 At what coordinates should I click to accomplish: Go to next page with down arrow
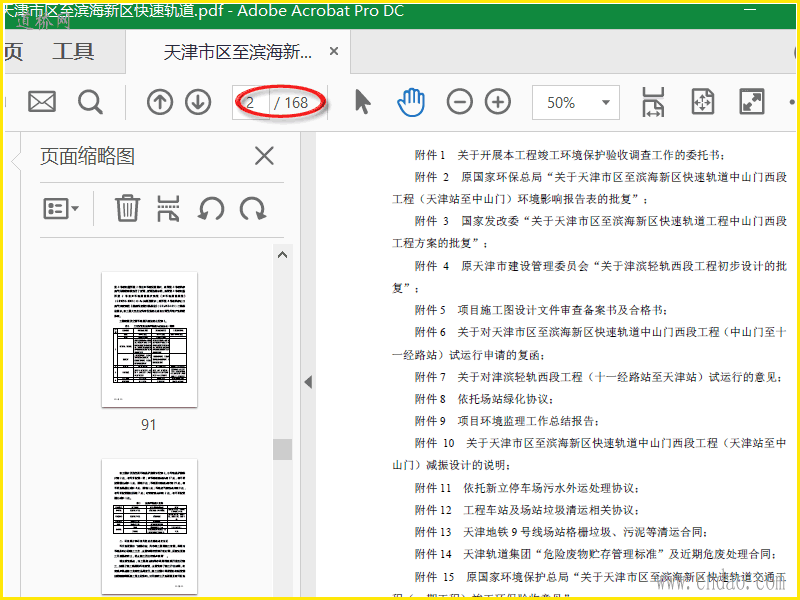(198, 102)
